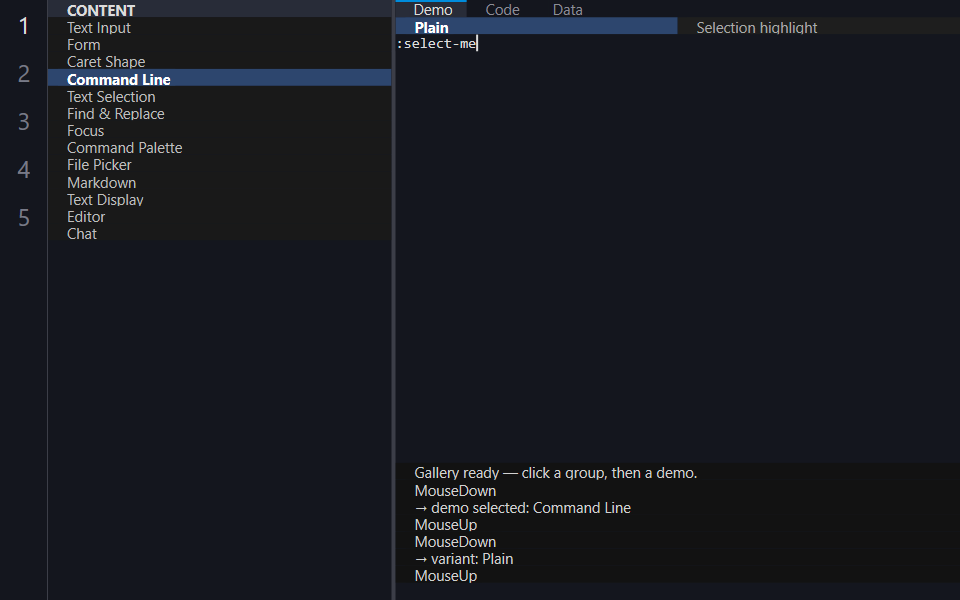This screenshot has height=600, width=960.
Task: Open the File Picker demo
Action: pos(219,165)
